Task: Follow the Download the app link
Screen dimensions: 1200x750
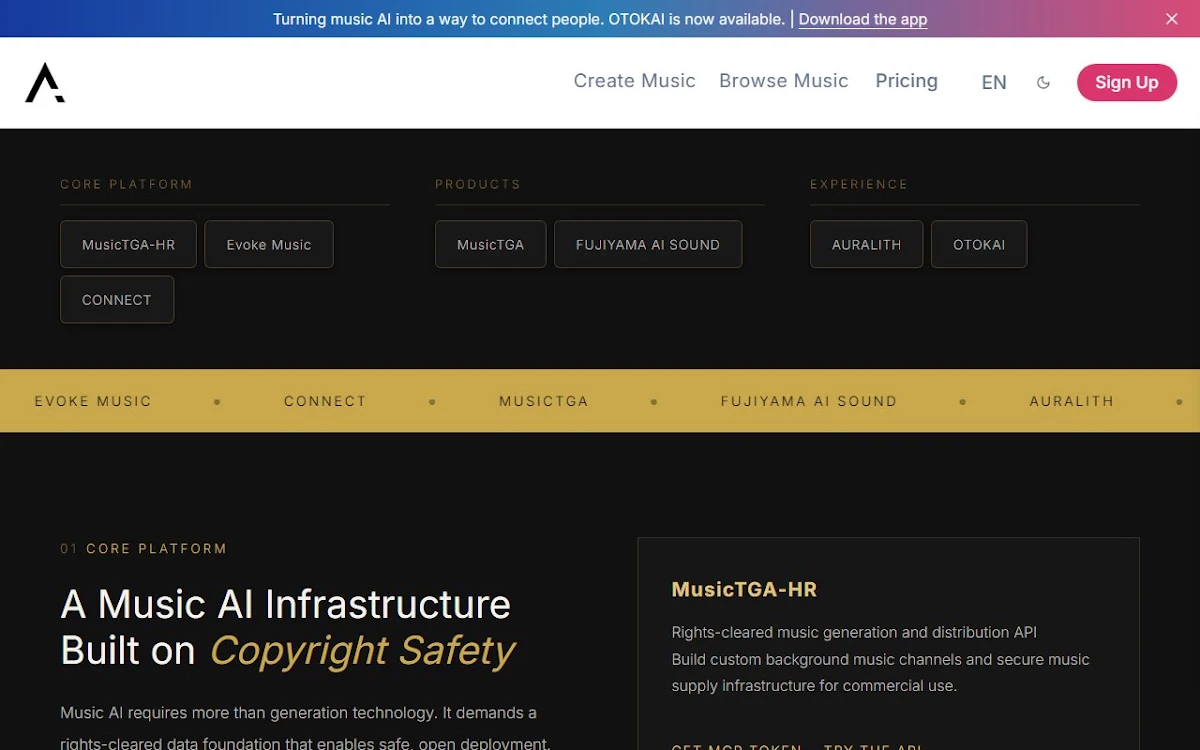Action: point(863,19)
